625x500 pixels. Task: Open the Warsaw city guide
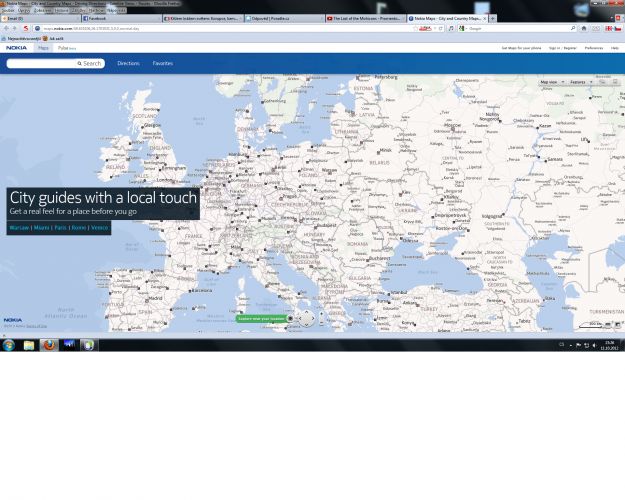pyautogui.click(x=19, y=228)
